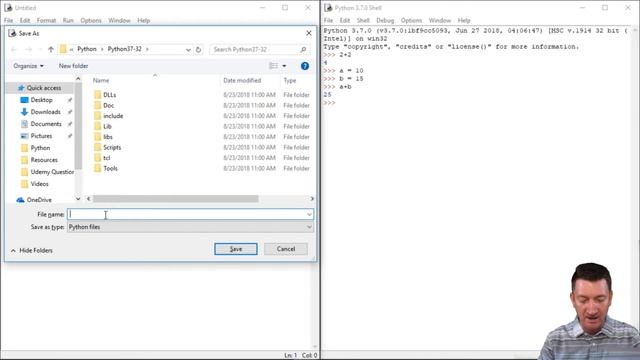The image size is (640, 360).
Task: Click the navigation pane scroll down arrow
Action: [x=78, y=199]
